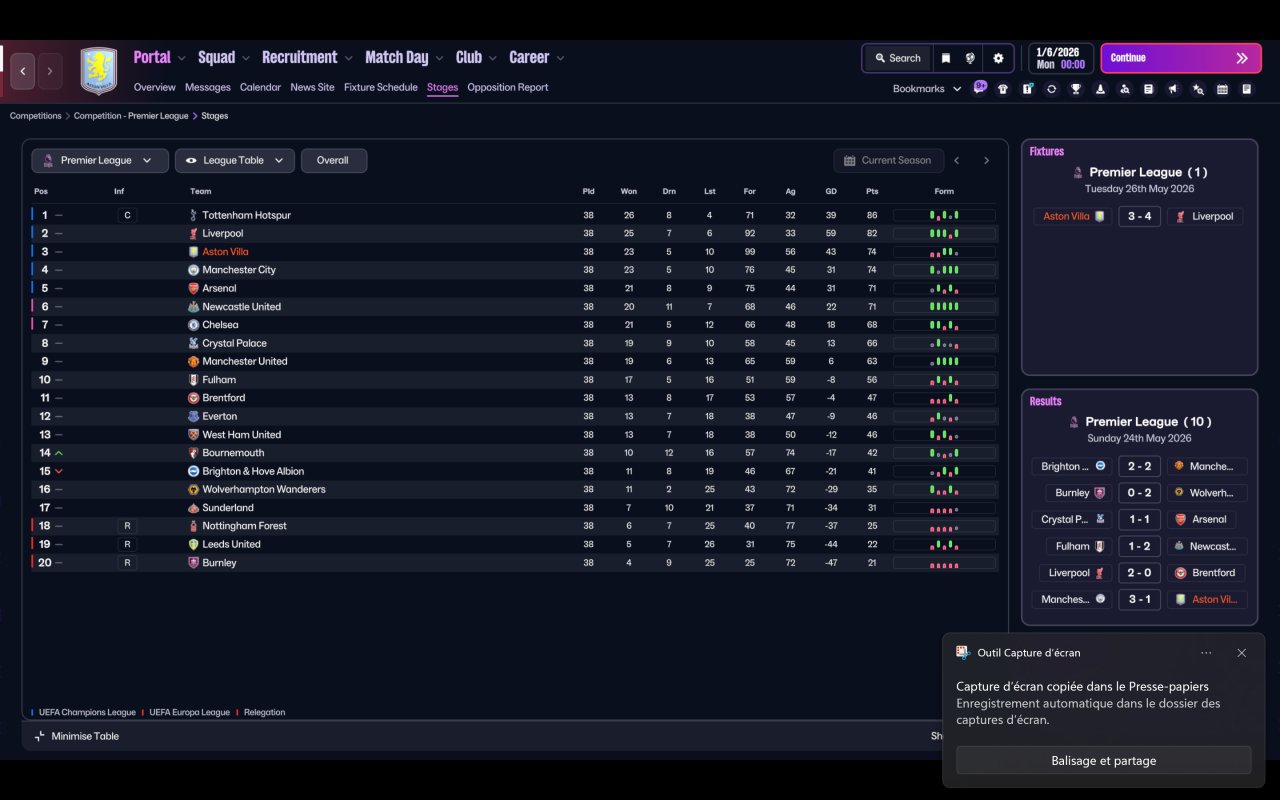1280x800 pixels.
Task: Expand the Squad menu chevron
Action: coord(246,58)
